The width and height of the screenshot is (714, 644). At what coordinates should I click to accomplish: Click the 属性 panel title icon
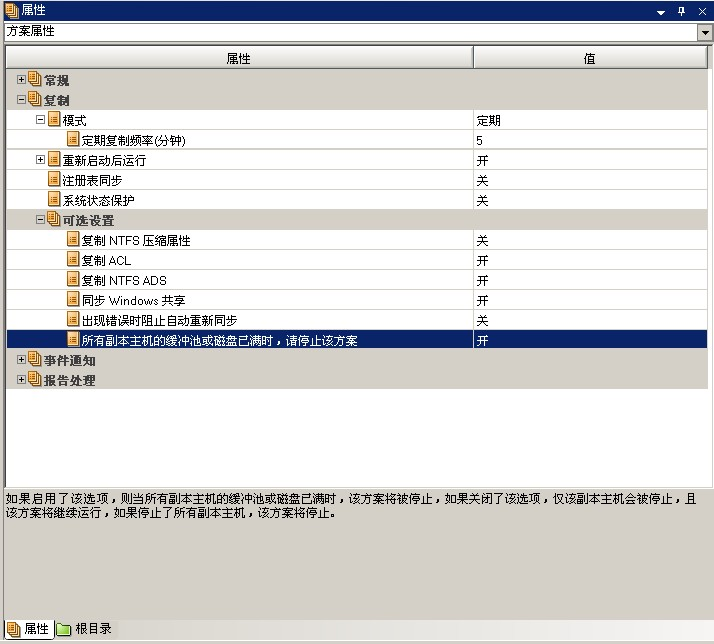(x=11, y=10)
